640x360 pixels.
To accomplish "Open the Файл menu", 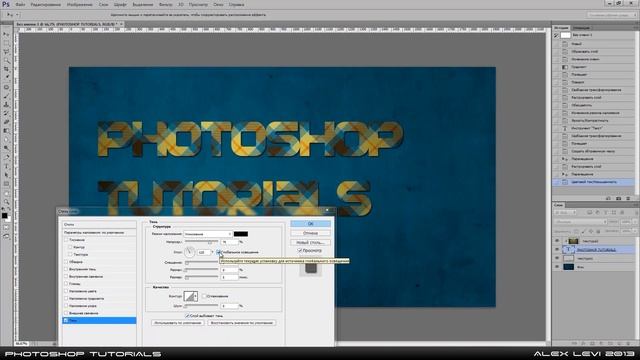I will (x=20, y=4).
